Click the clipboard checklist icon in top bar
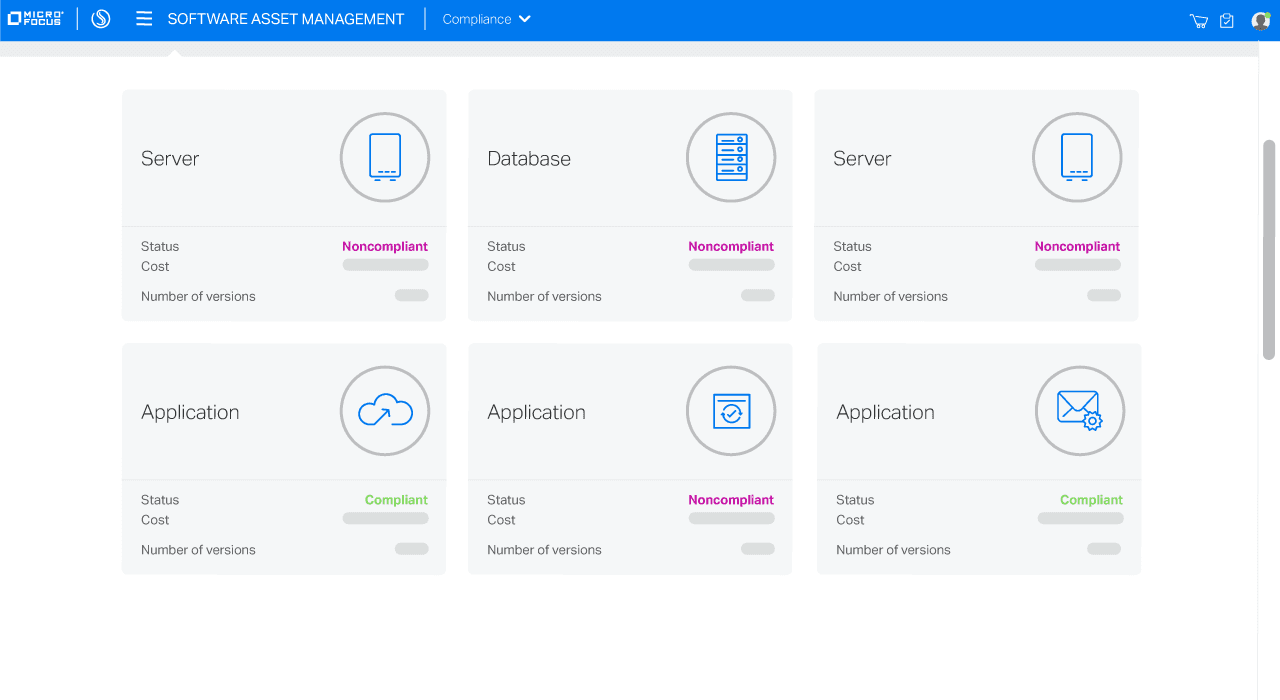The width and height of the screenshot is (1280, 700). pos(1226,19)
